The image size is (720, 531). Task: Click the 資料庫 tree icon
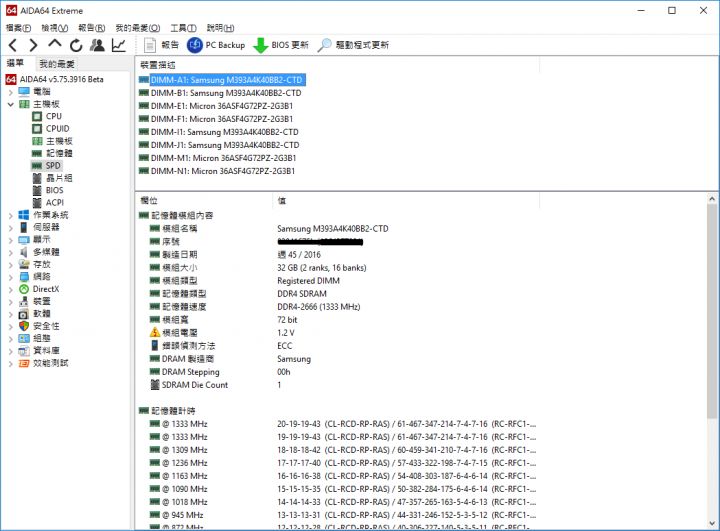coord(24,351)
